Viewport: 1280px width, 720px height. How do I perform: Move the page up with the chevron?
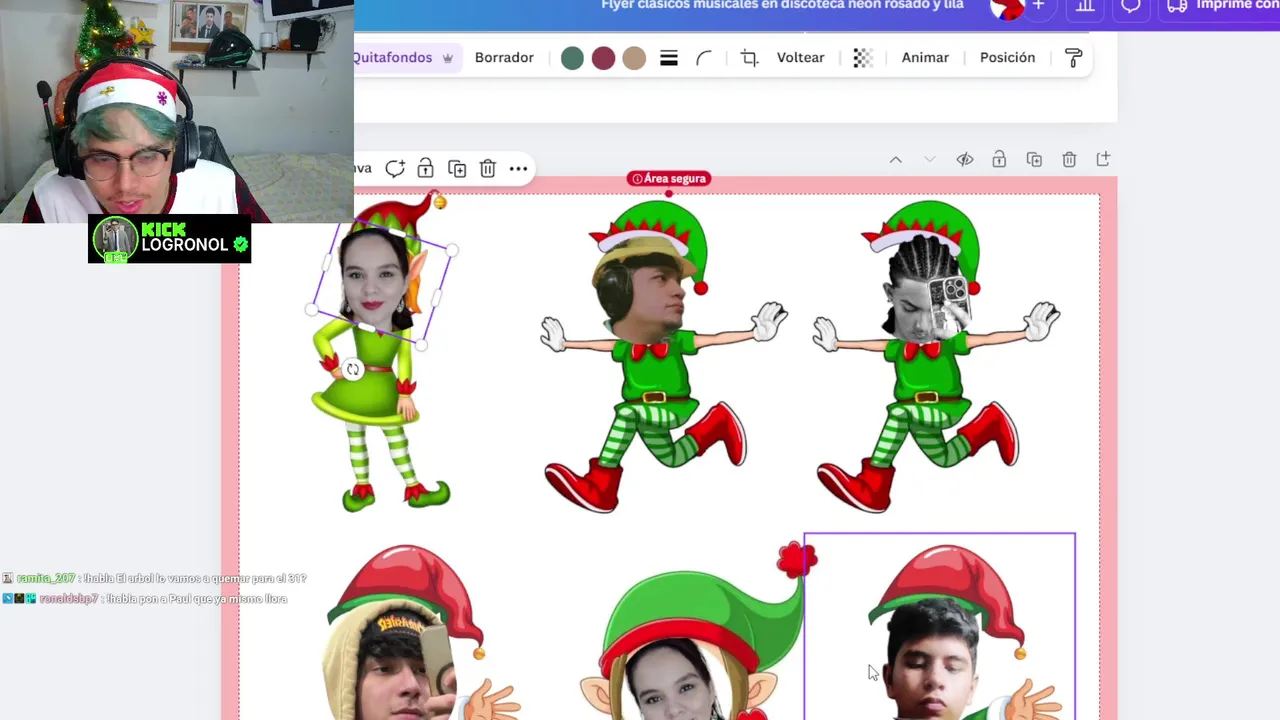click(895, 159)
